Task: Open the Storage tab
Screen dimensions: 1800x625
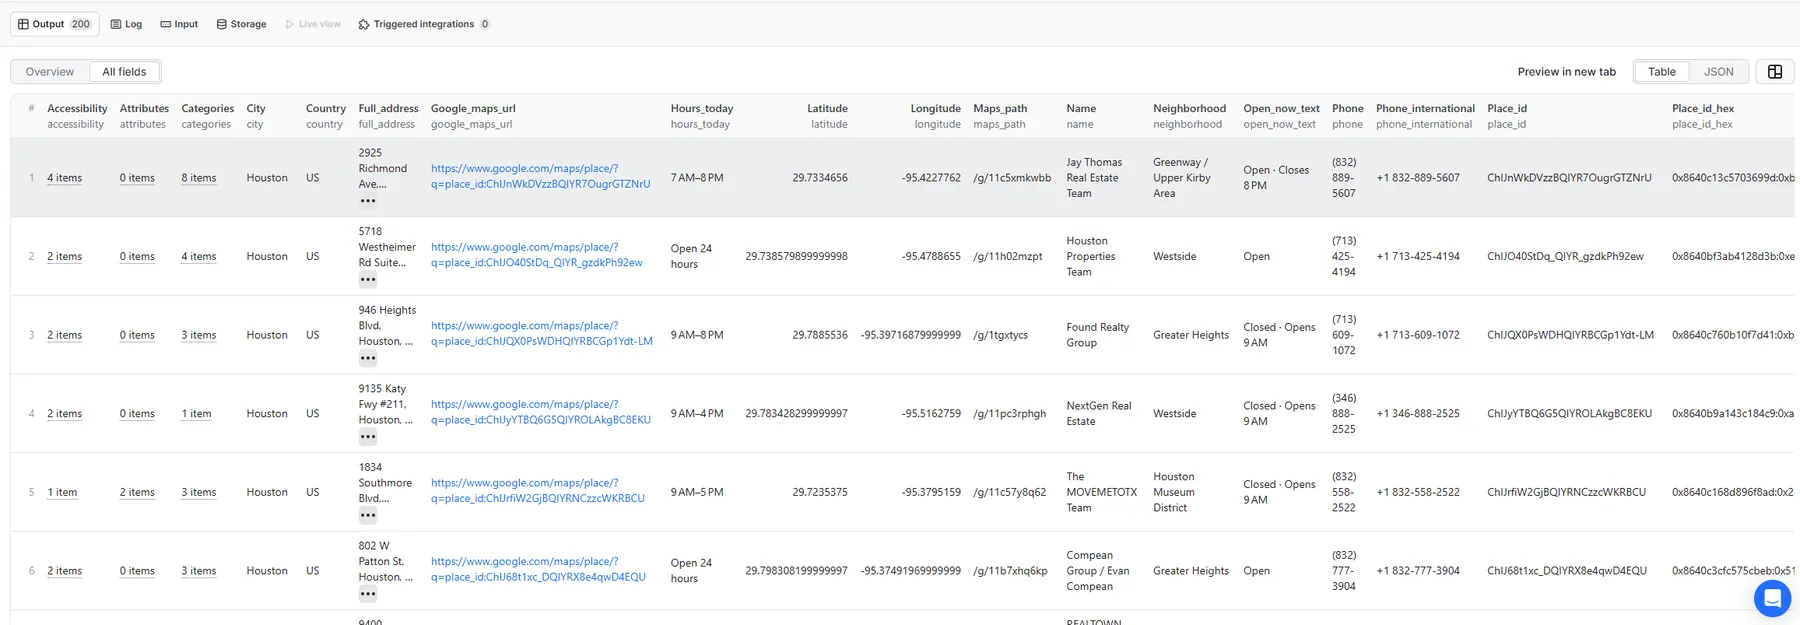Action: tap(241, 24)
